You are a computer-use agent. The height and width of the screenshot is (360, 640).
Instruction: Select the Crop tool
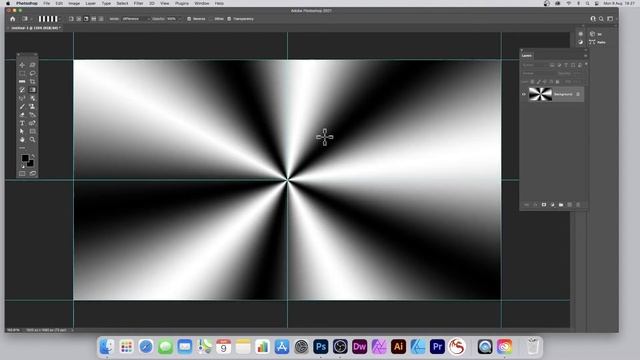[x=32, y=82]
